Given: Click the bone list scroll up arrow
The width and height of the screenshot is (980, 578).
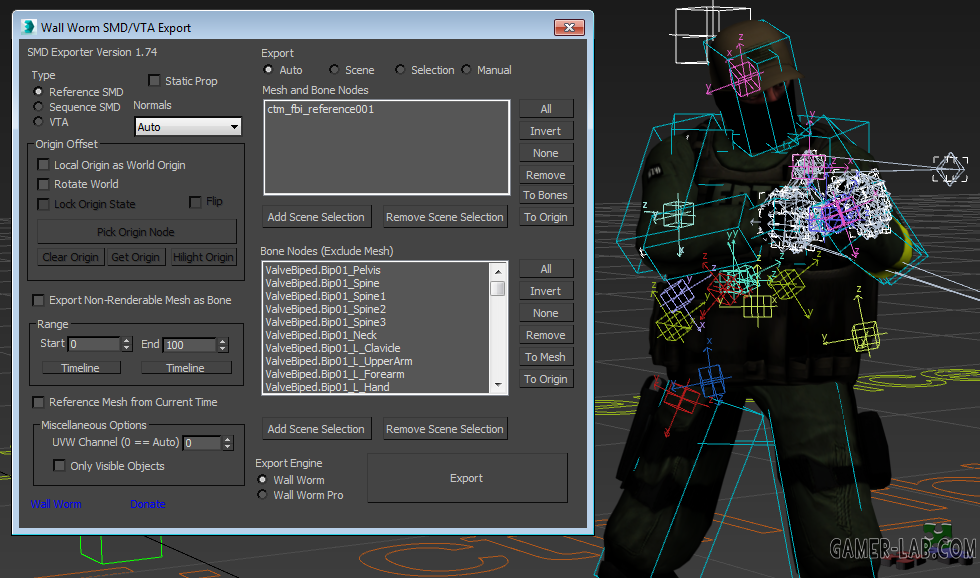Looking at the screenshot, I should 498,271.
